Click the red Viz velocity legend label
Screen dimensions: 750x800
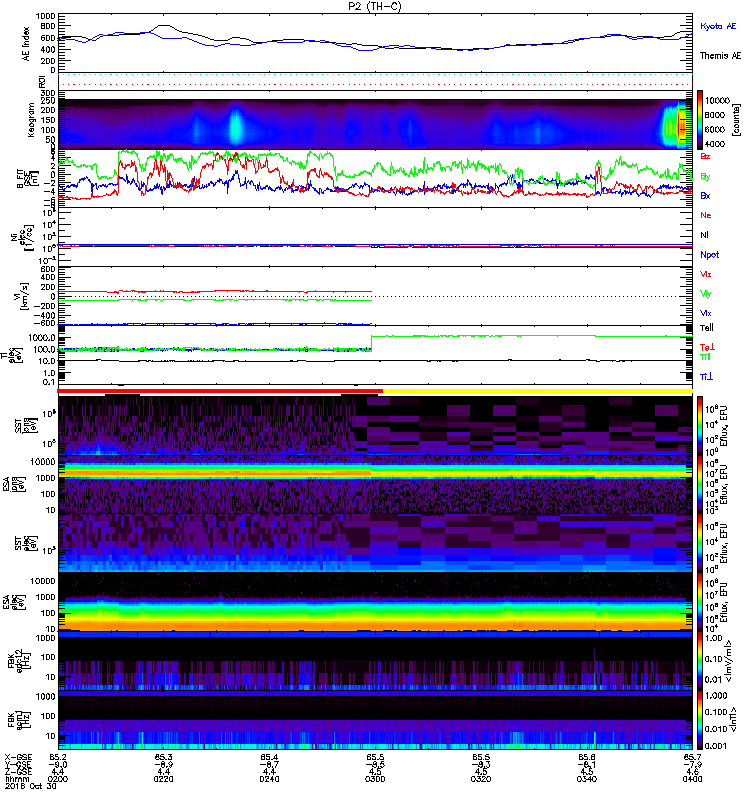pyautogui.click(x=706, y=273)
